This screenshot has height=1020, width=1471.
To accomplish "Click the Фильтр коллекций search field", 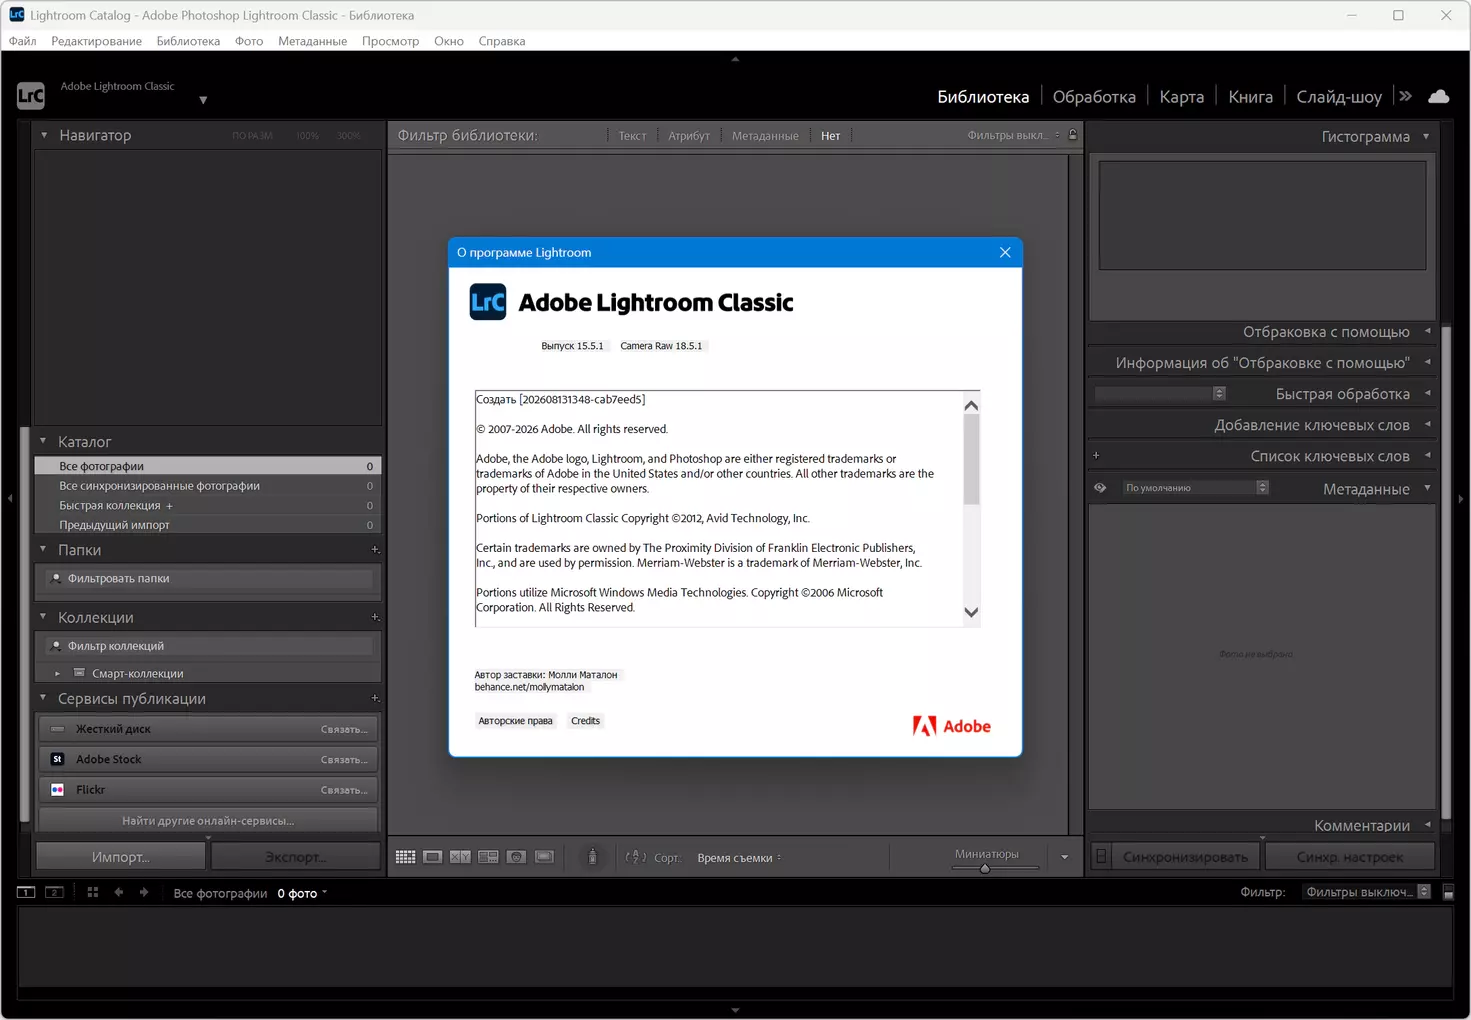I will [208, 646].
